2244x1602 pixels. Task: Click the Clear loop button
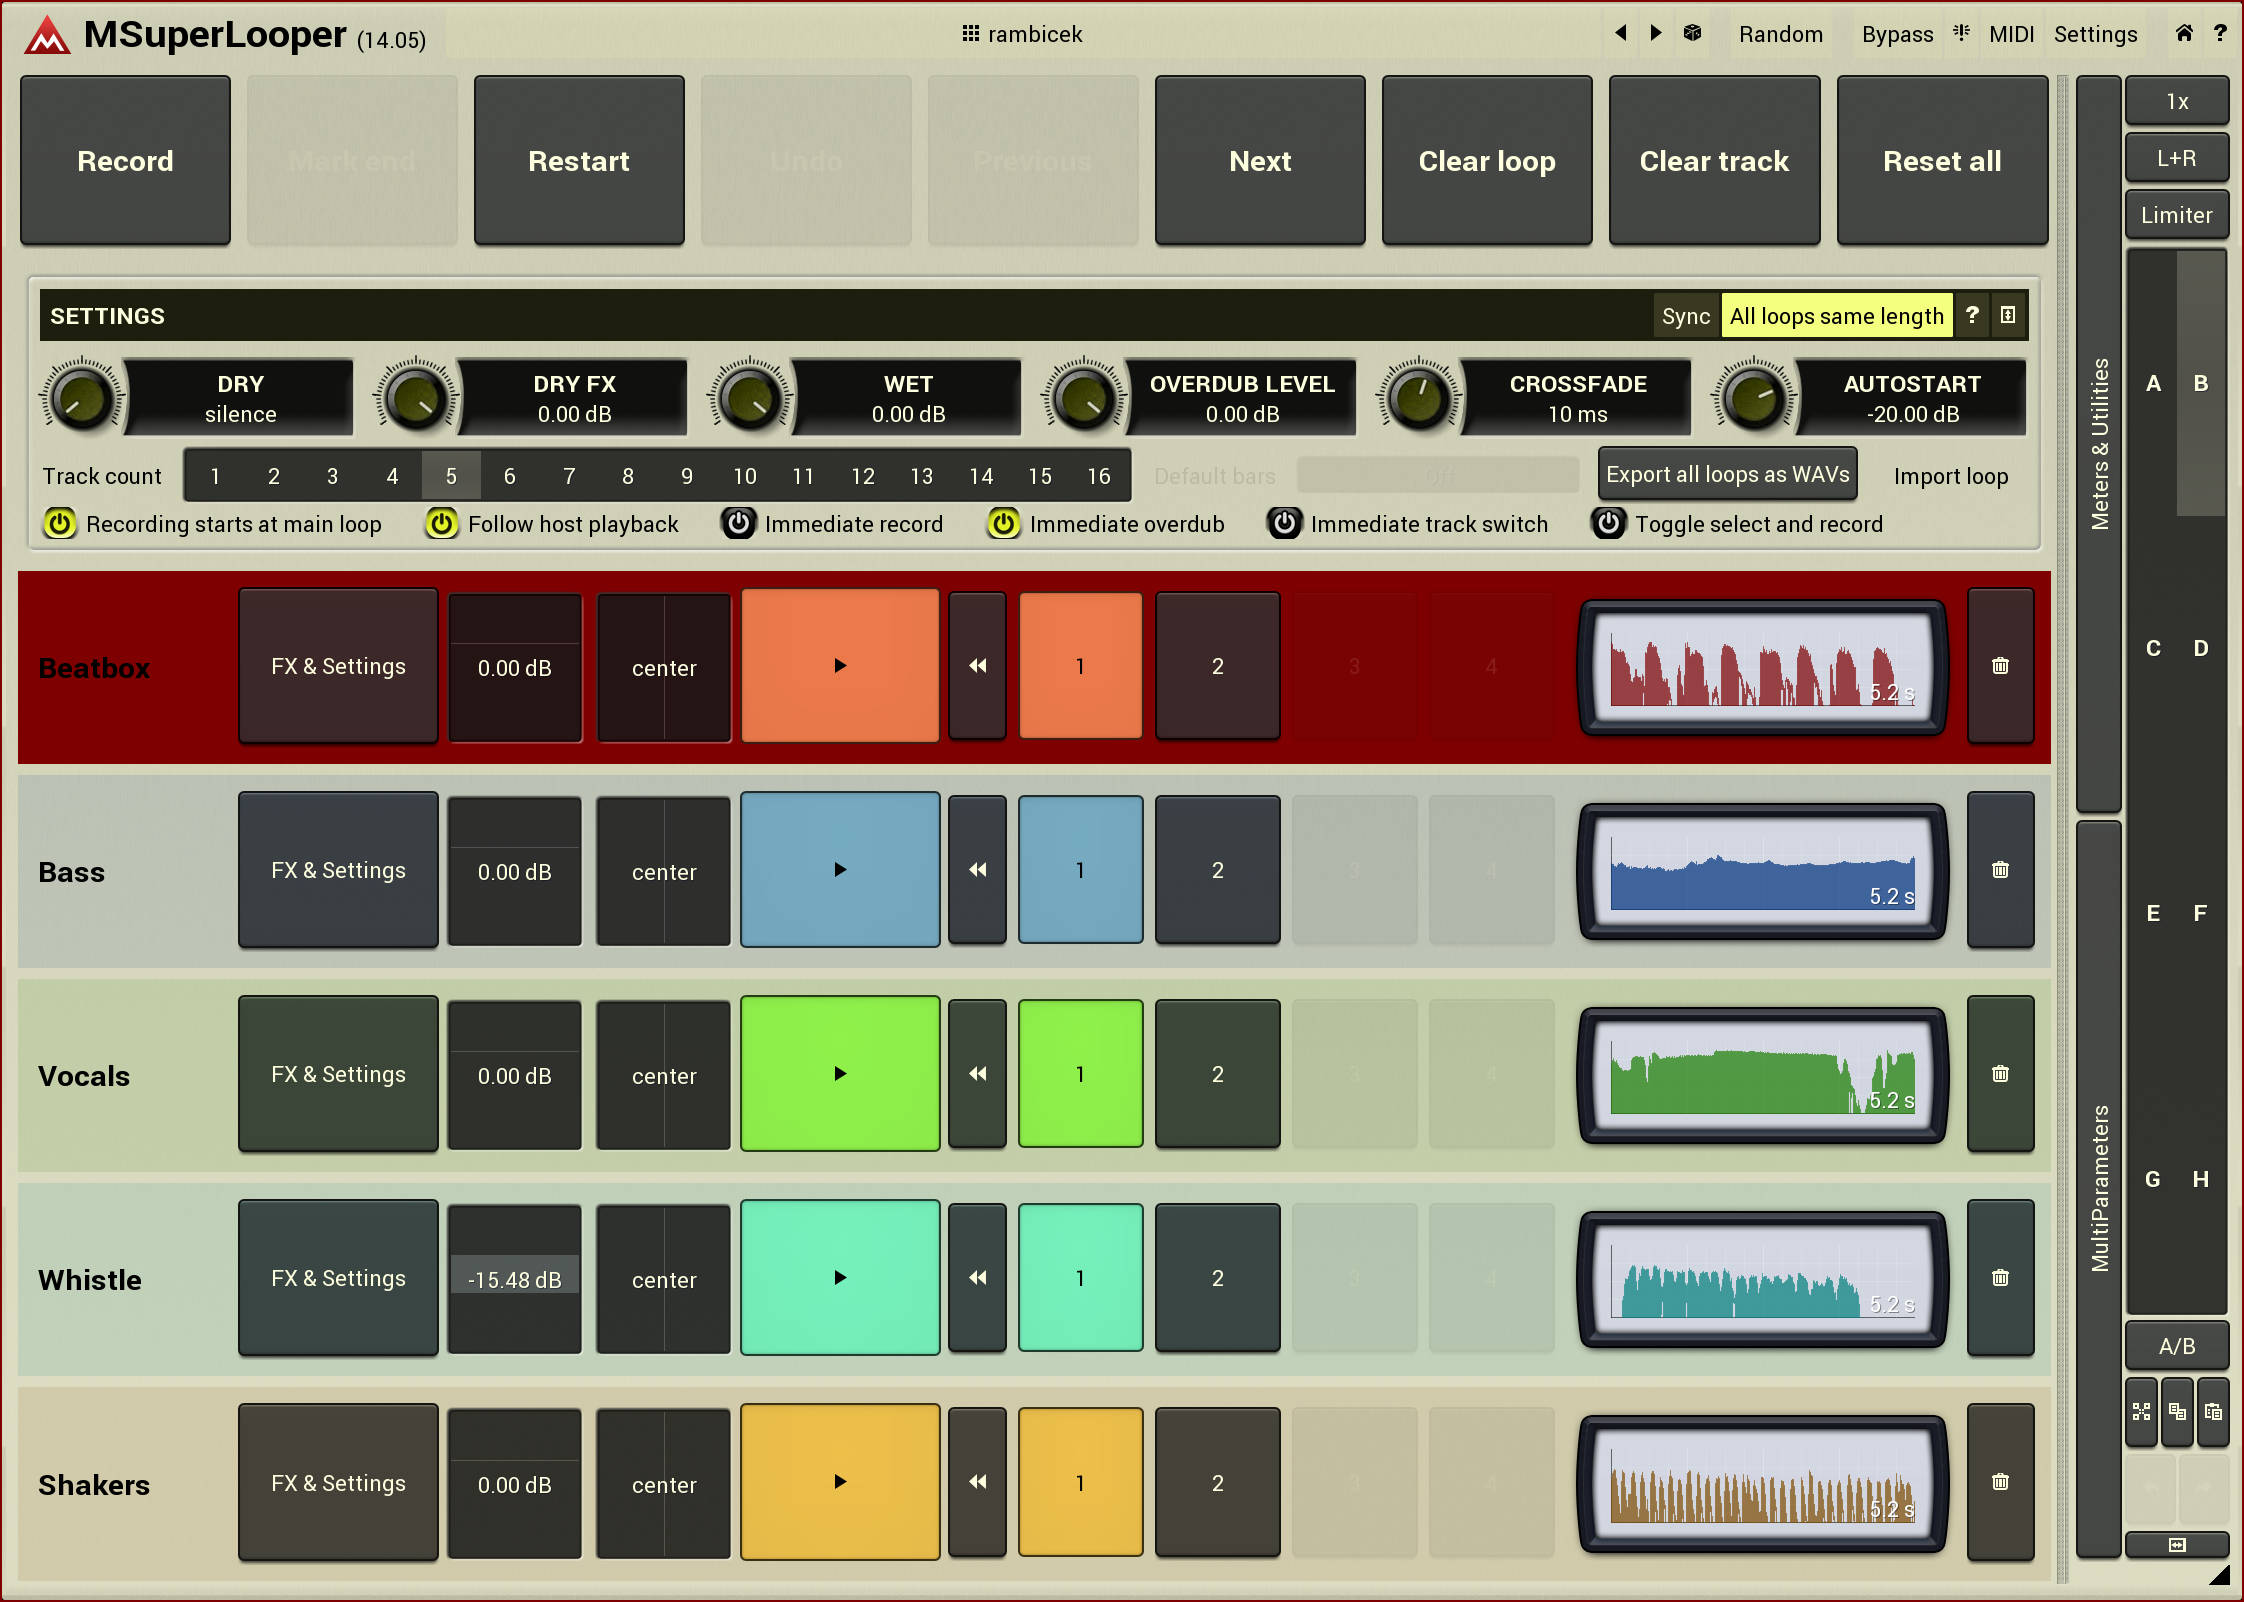point(1486,161)
